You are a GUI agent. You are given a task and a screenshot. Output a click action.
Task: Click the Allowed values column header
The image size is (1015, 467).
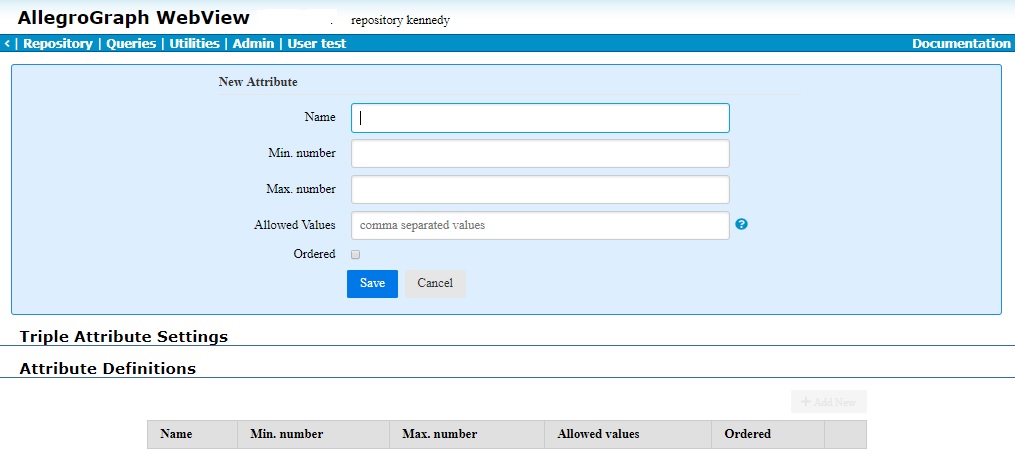tap(598, 434)
